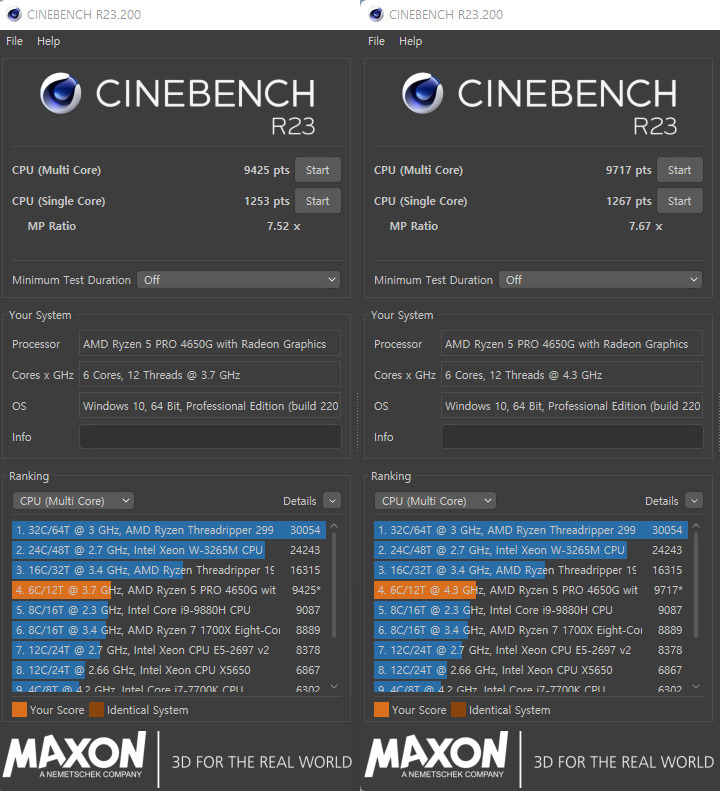
Task: Click Processor field in left window
Action: 210,344
